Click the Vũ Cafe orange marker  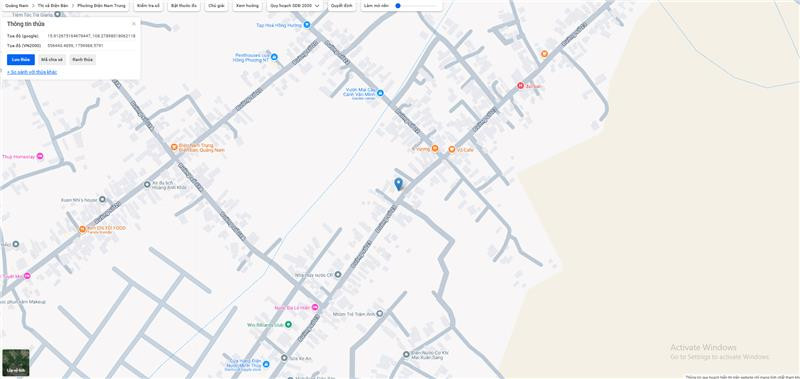(x=452, y=149)
